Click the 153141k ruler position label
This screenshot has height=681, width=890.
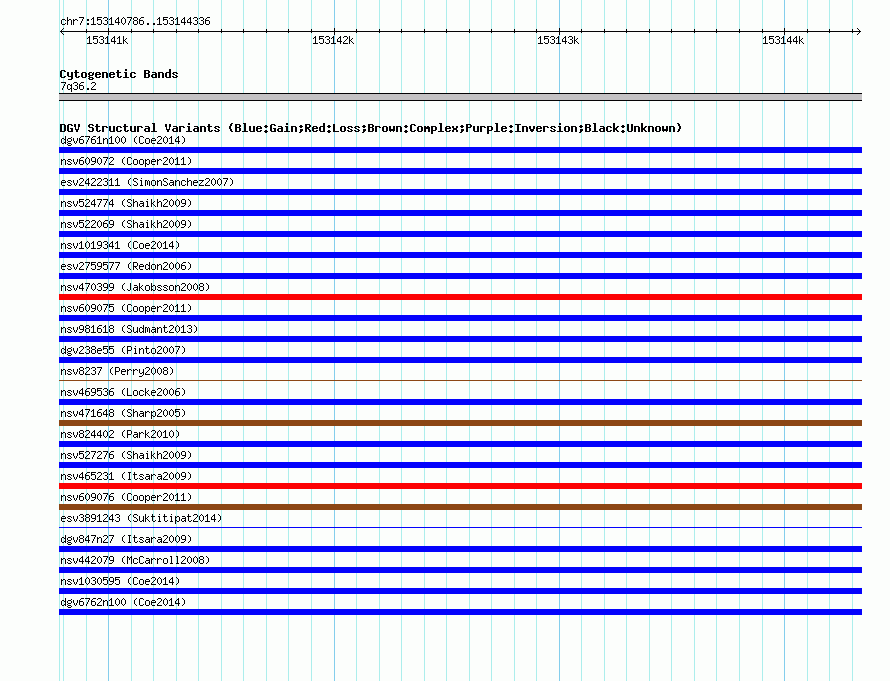click(107, 40)
